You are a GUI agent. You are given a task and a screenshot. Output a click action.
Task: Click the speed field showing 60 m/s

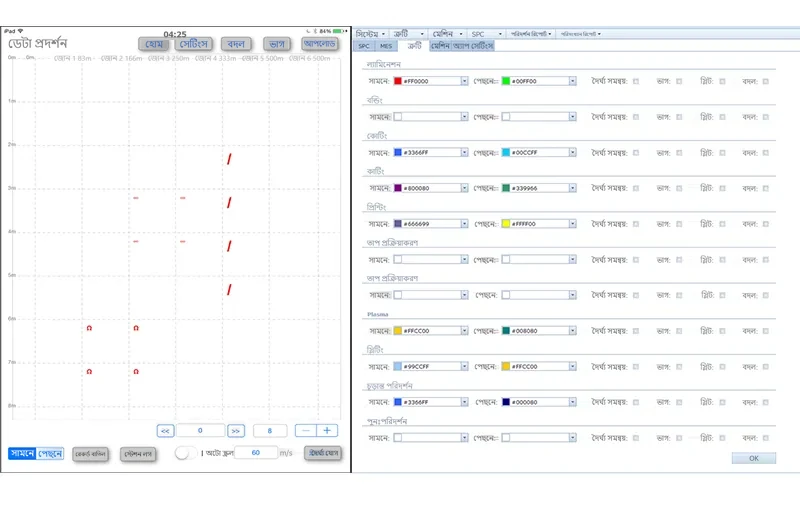[x=256, y=452]
